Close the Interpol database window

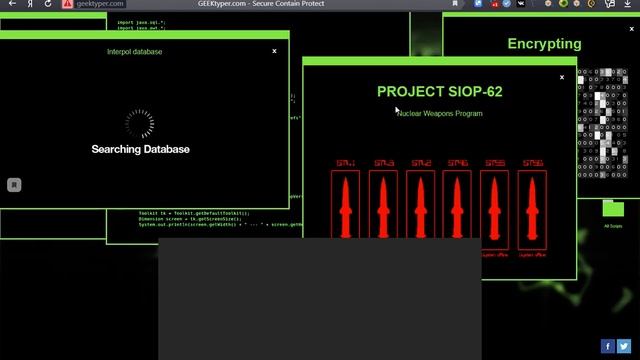point(274,51)
